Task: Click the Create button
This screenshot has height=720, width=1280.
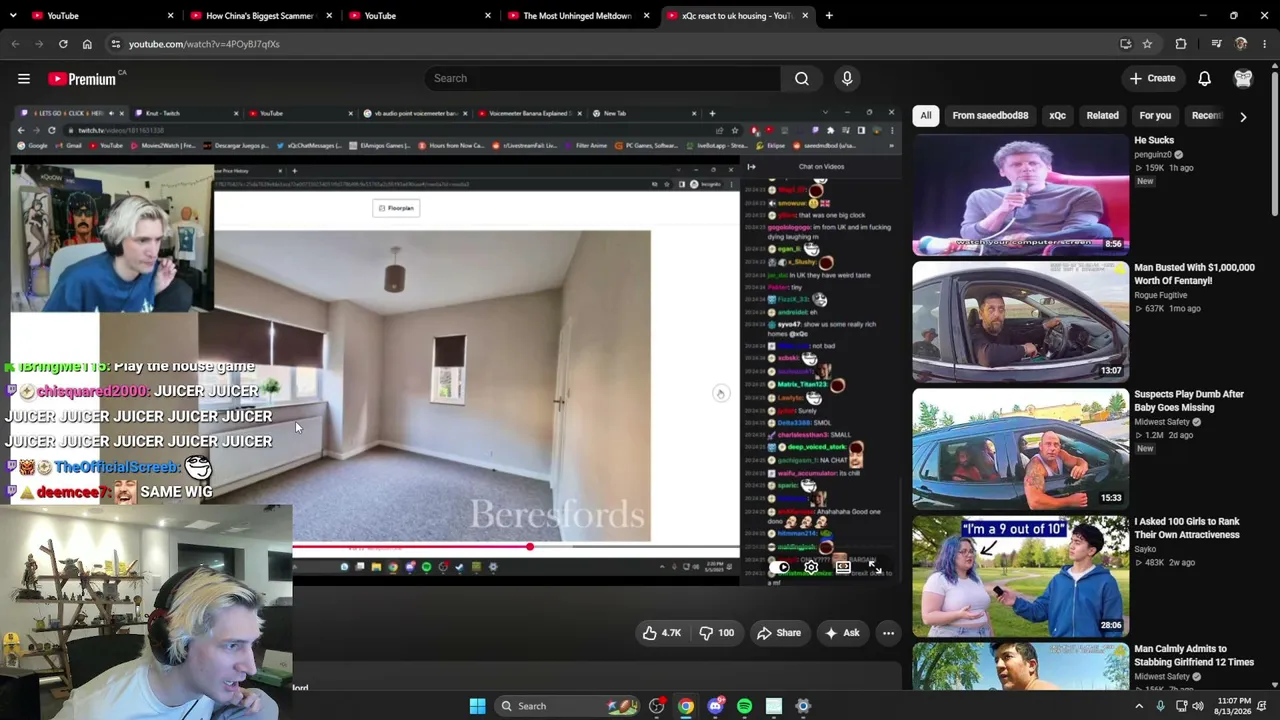Action: (x=1152, y=78)
